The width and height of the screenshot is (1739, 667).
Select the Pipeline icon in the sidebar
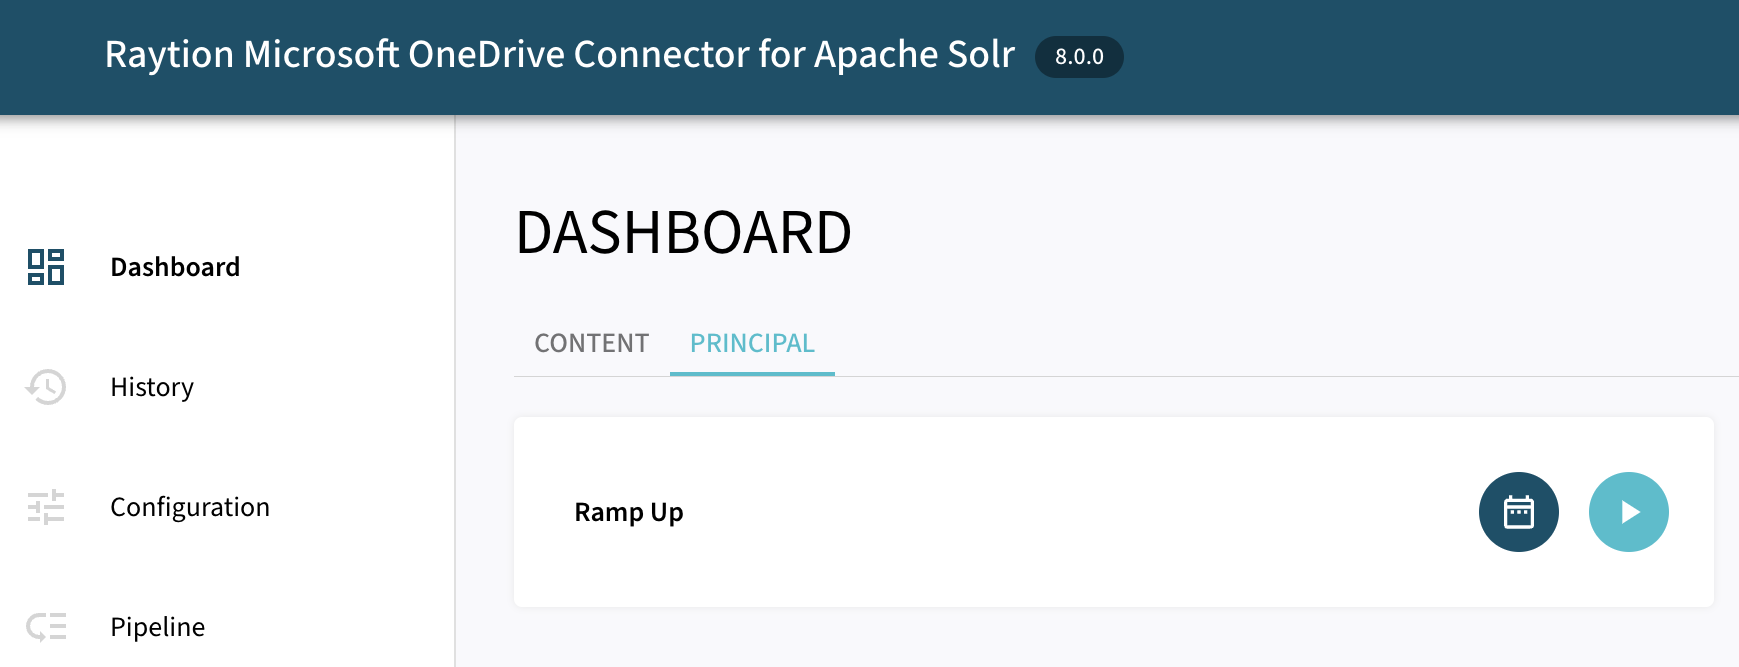(44, 626)
